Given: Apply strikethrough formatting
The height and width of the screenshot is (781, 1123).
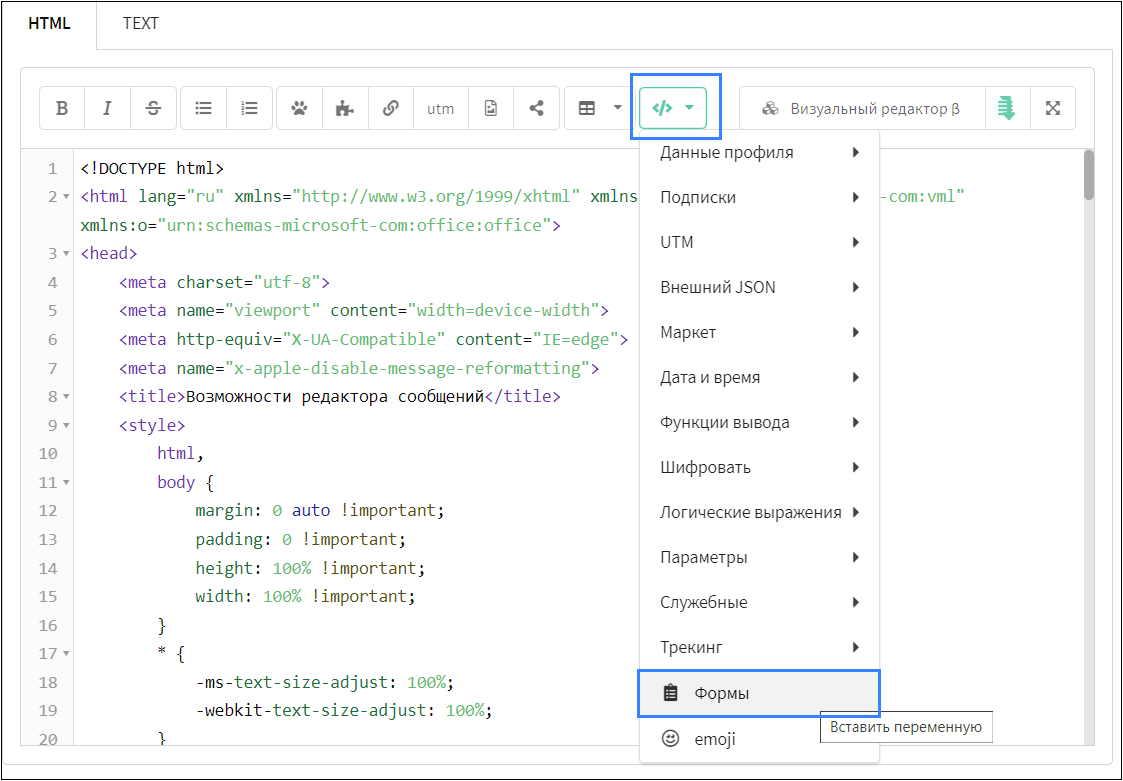Looking at the screenshot, I should [x=153, y=108].
